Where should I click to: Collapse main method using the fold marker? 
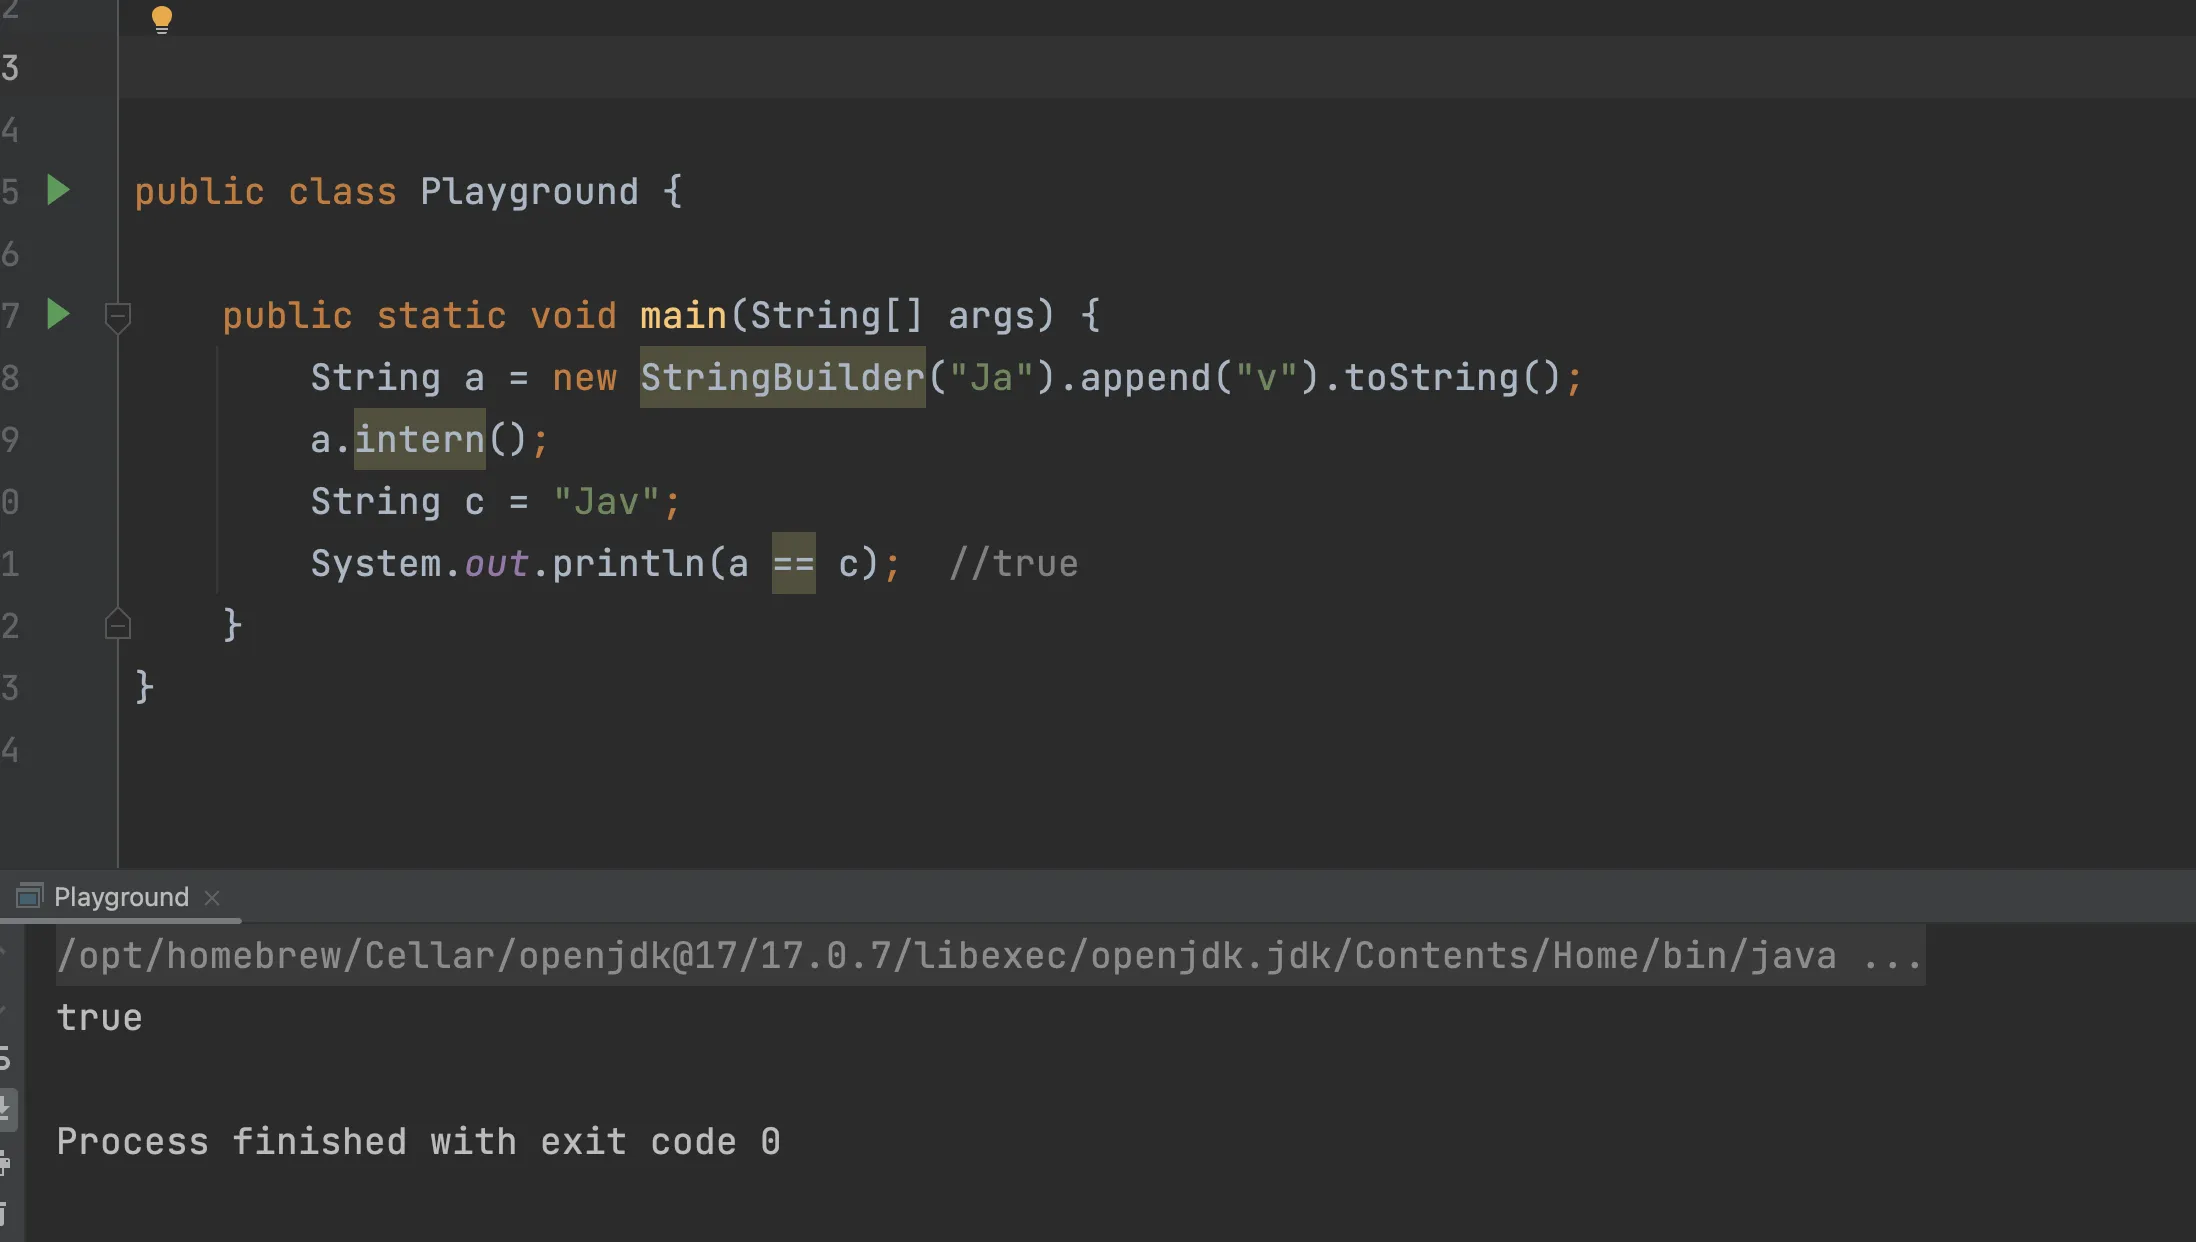[117, 317]
